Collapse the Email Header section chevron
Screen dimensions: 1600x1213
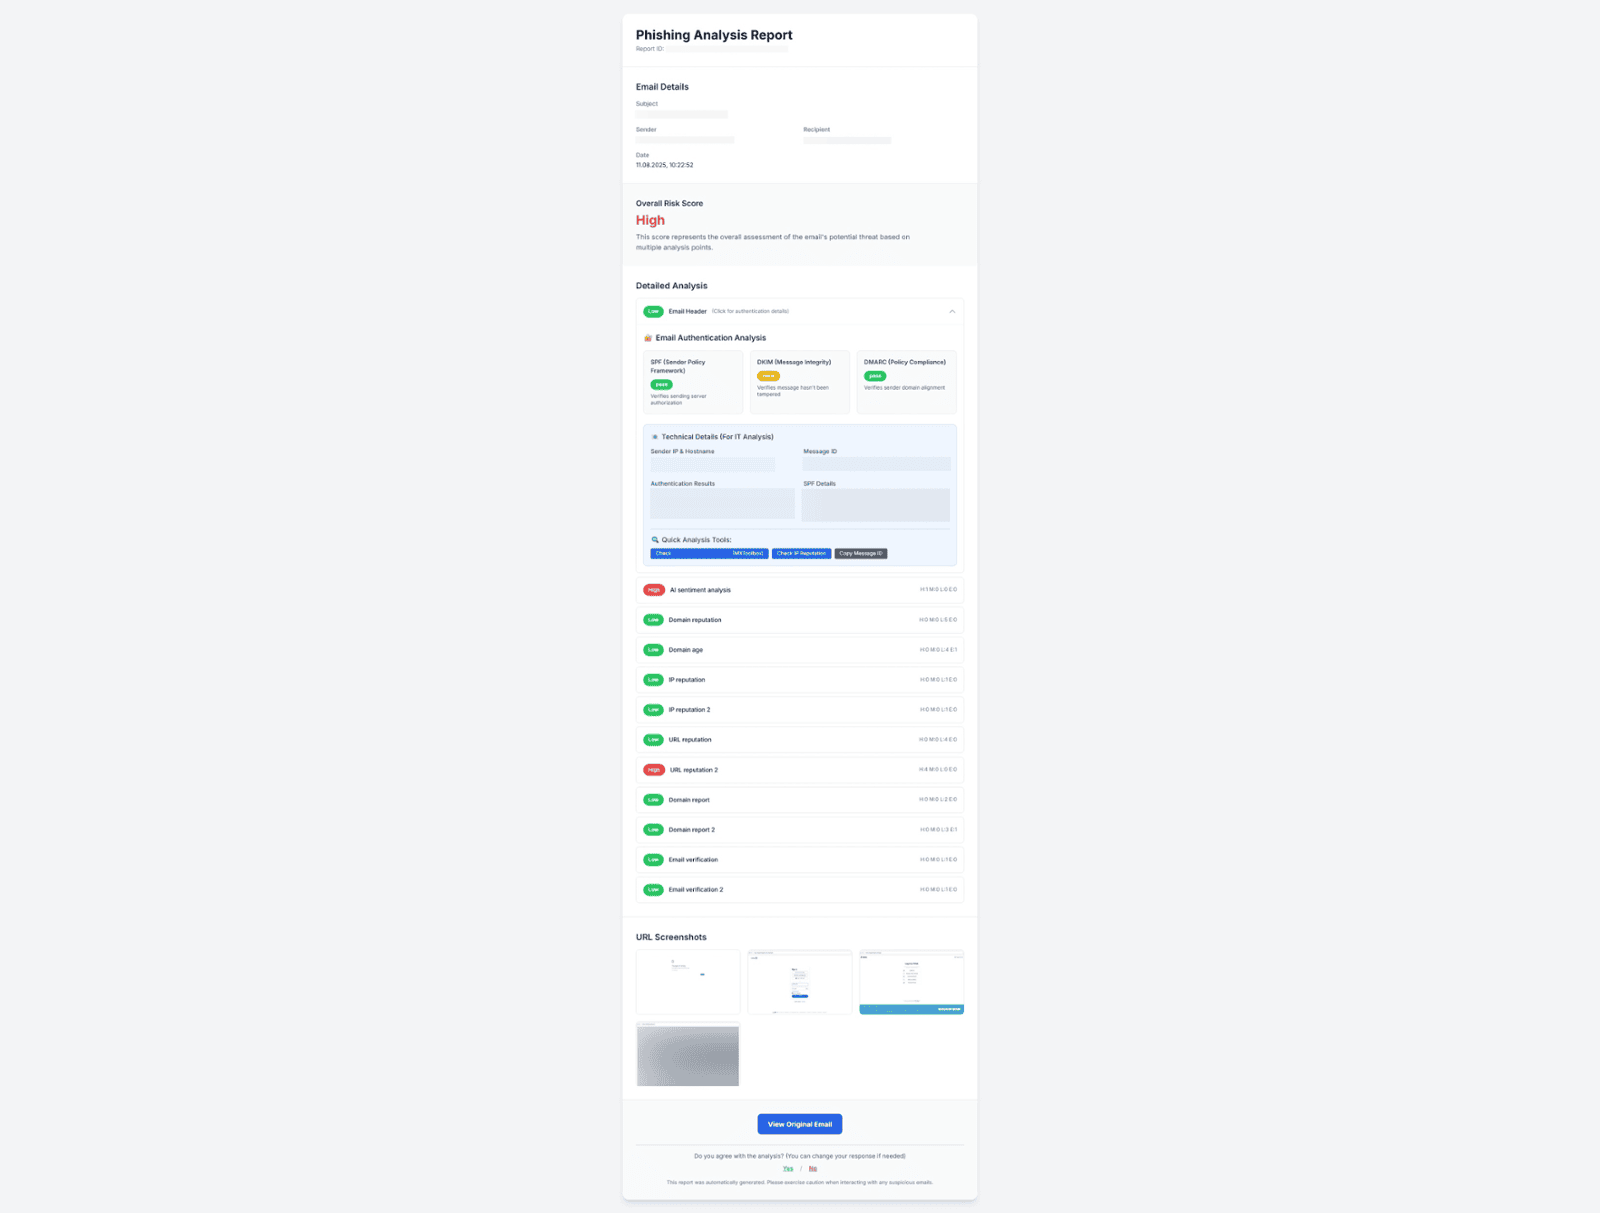point(952,312)
